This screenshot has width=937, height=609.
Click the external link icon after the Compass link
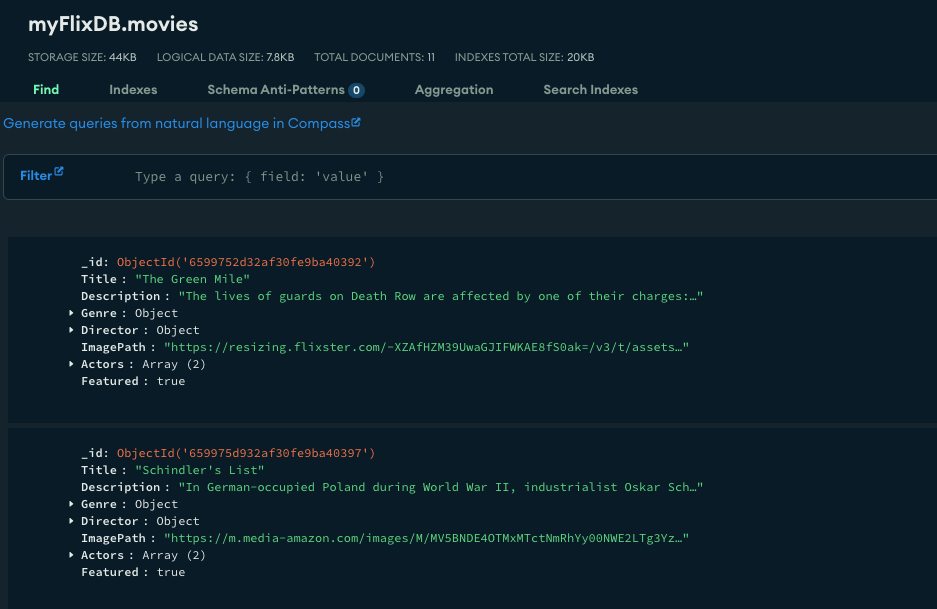354,120
